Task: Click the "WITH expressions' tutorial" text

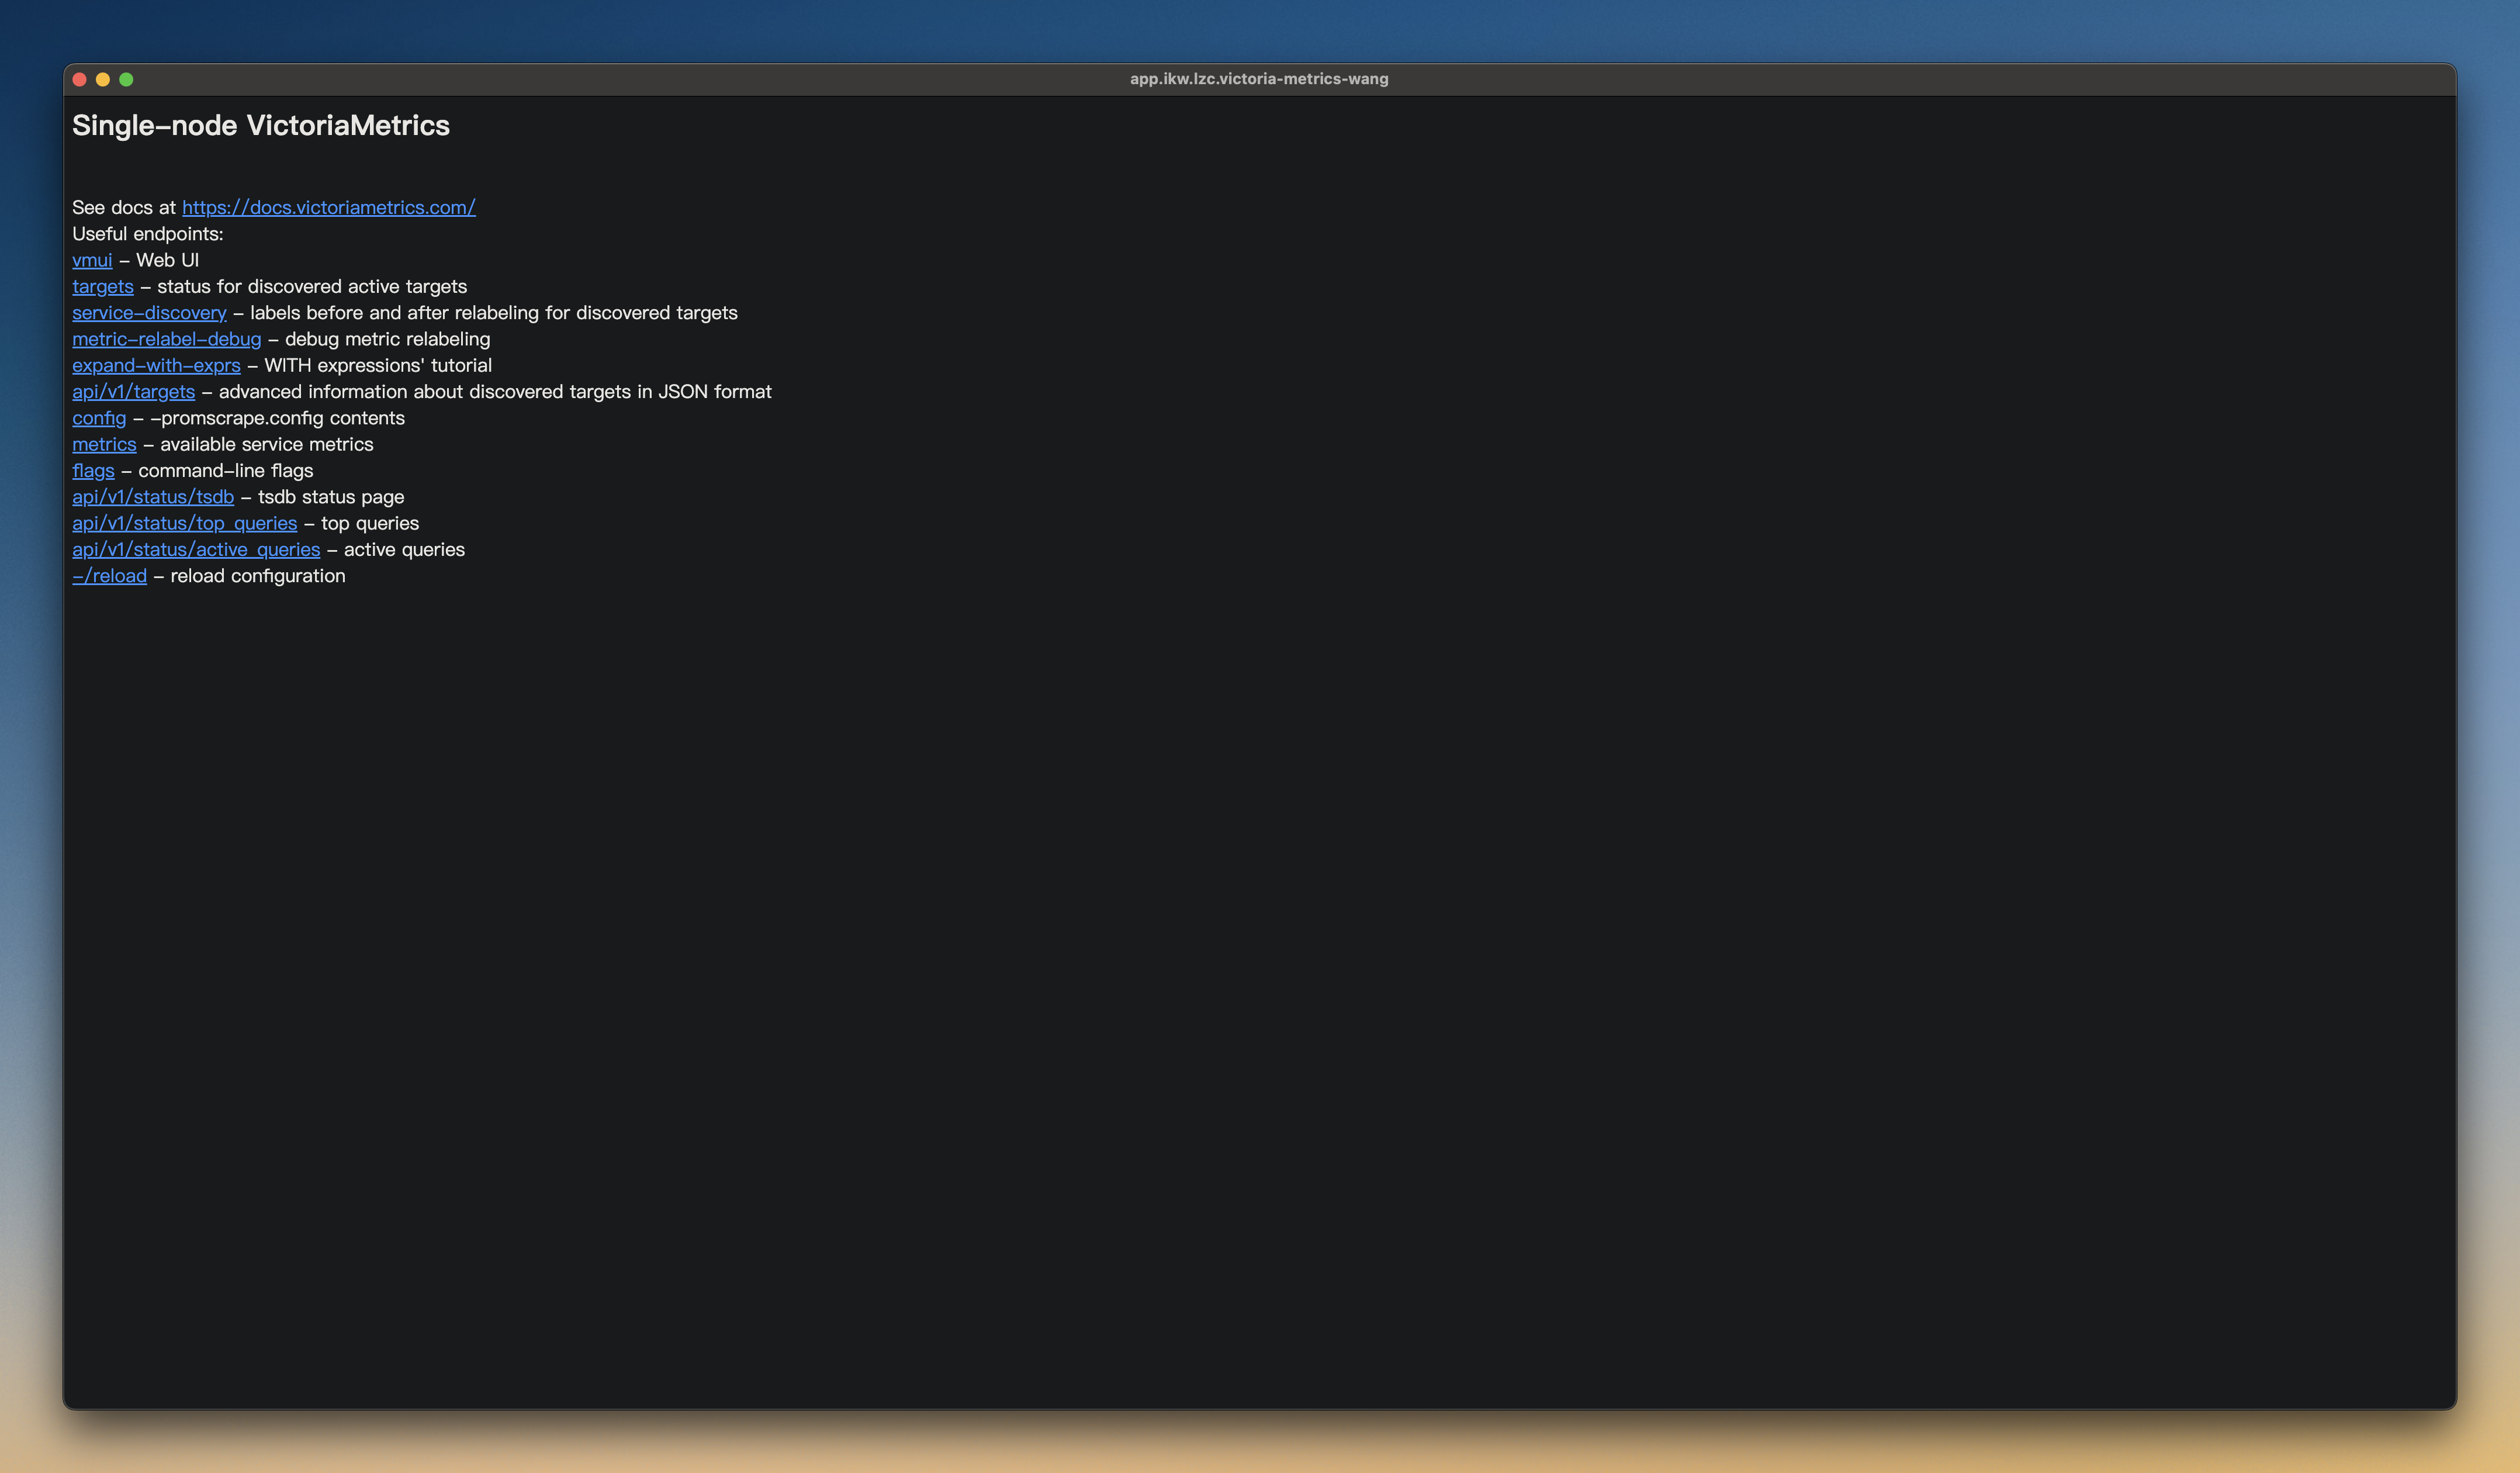Action: click(x=378, y=365)
